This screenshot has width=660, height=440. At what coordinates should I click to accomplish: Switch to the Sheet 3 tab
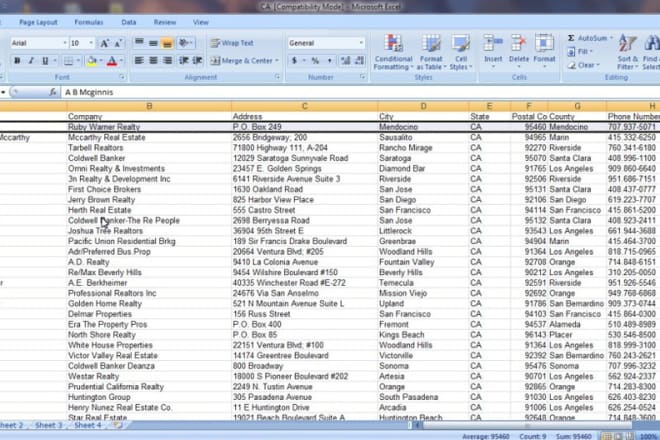click(x=48, y=425)
